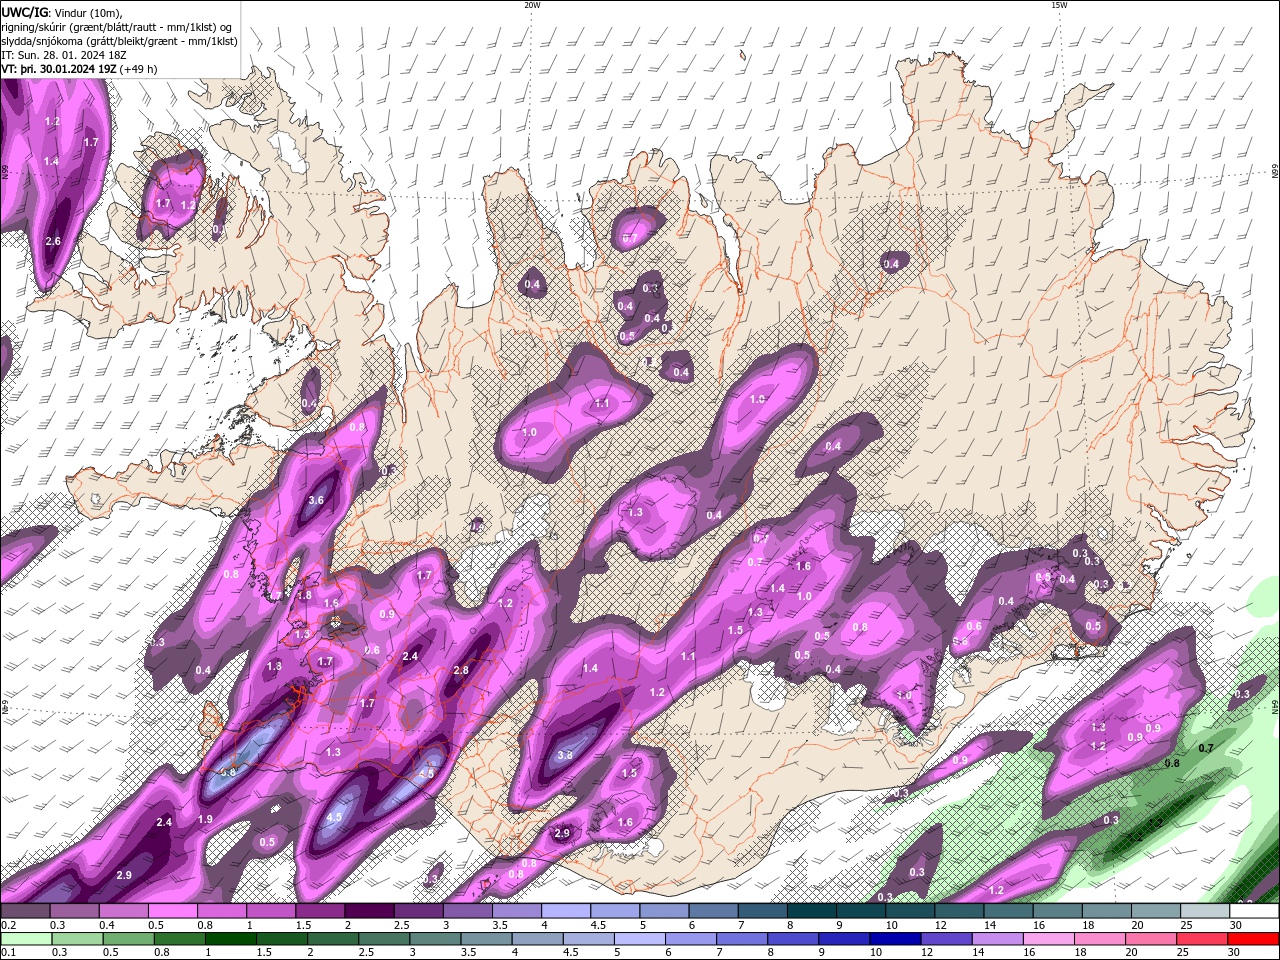Click the 2.6 value in the northwest snow band
Screen dimensions: 1280x960
click(53, 241)
